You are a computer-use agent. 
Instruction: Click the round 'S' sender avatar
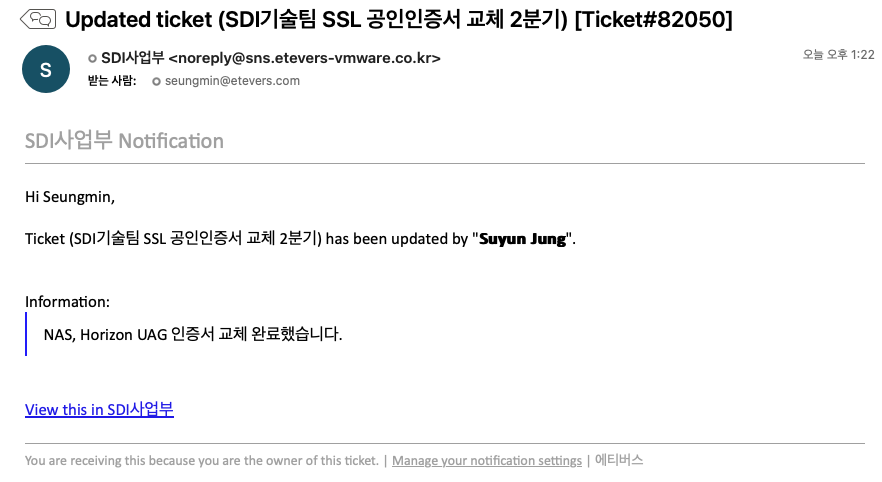coord(46,69)
